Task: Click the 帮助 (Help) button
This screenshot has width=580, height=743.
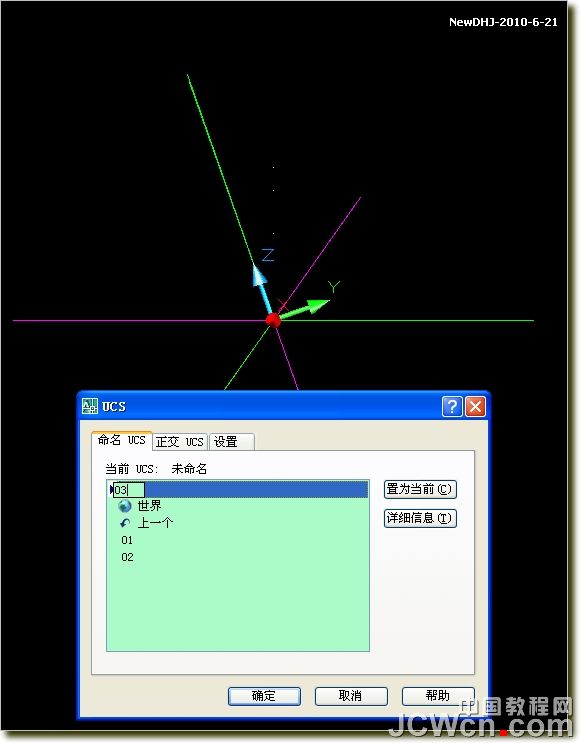Action: tap(438, 696)
